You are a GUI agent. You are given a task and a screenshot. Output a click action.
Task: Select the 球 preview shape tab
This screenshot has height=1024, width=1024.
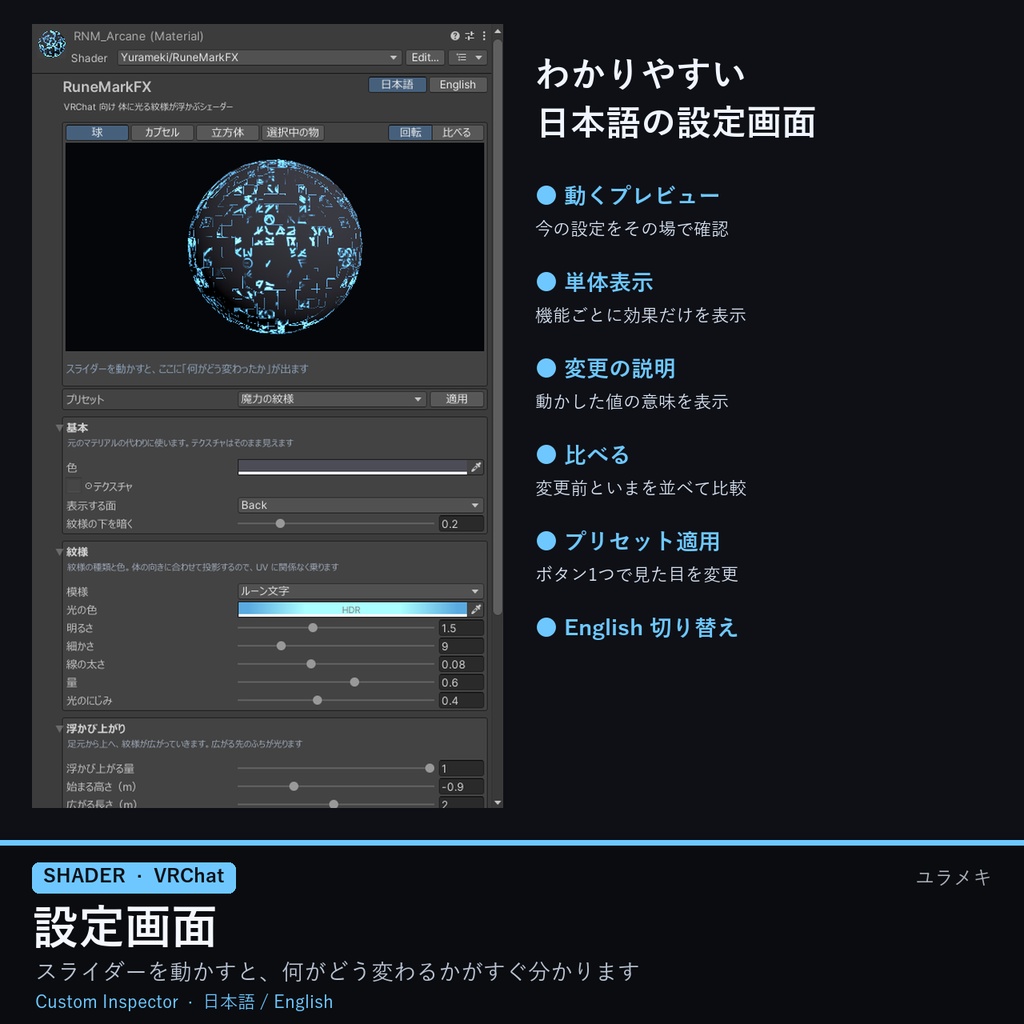(97, 133)
